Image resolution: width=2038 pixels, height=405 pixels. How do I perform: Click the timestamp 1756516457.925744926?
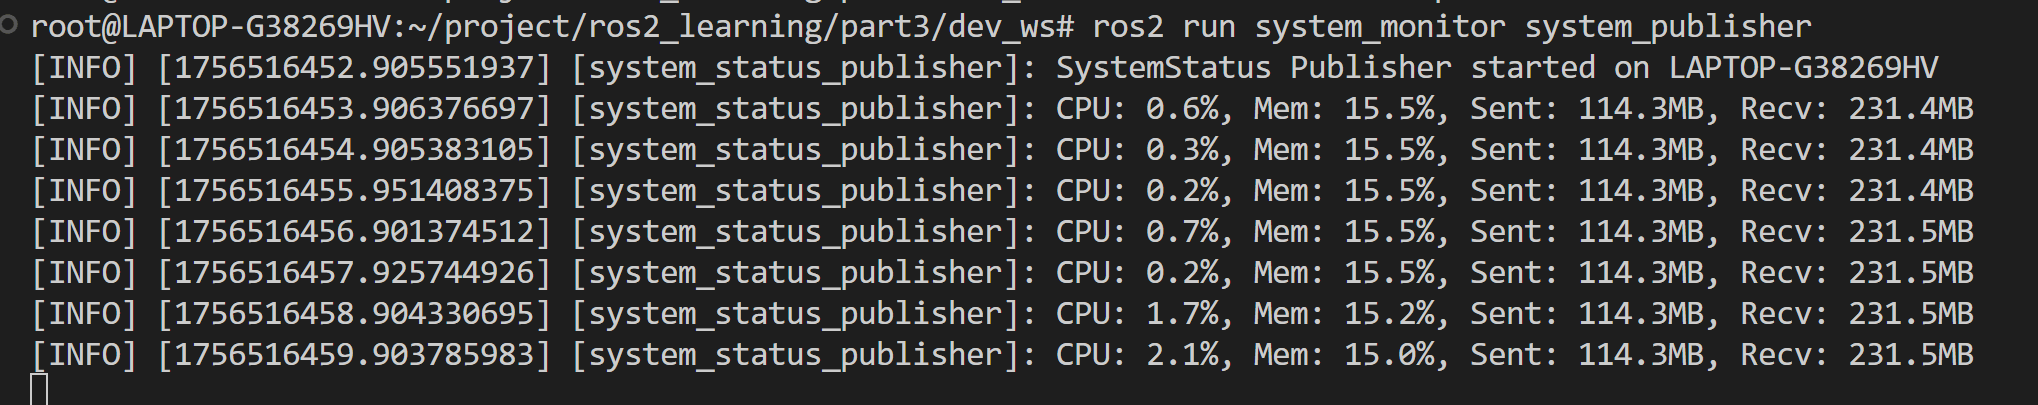click(354, 273)
